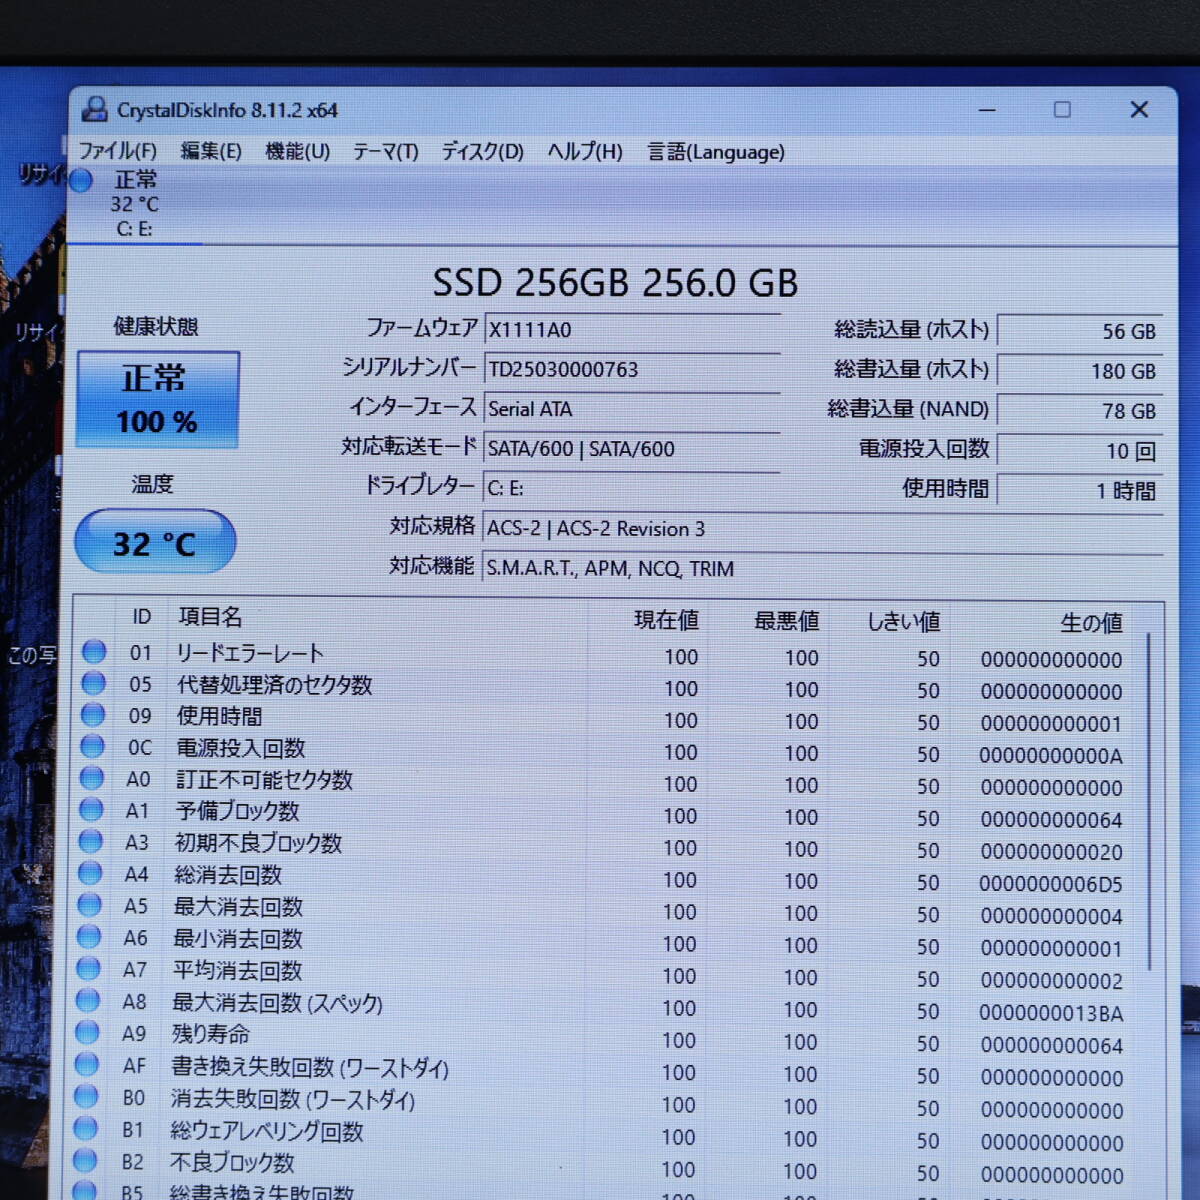Open the 言語(Language) menu

point(716,152)
